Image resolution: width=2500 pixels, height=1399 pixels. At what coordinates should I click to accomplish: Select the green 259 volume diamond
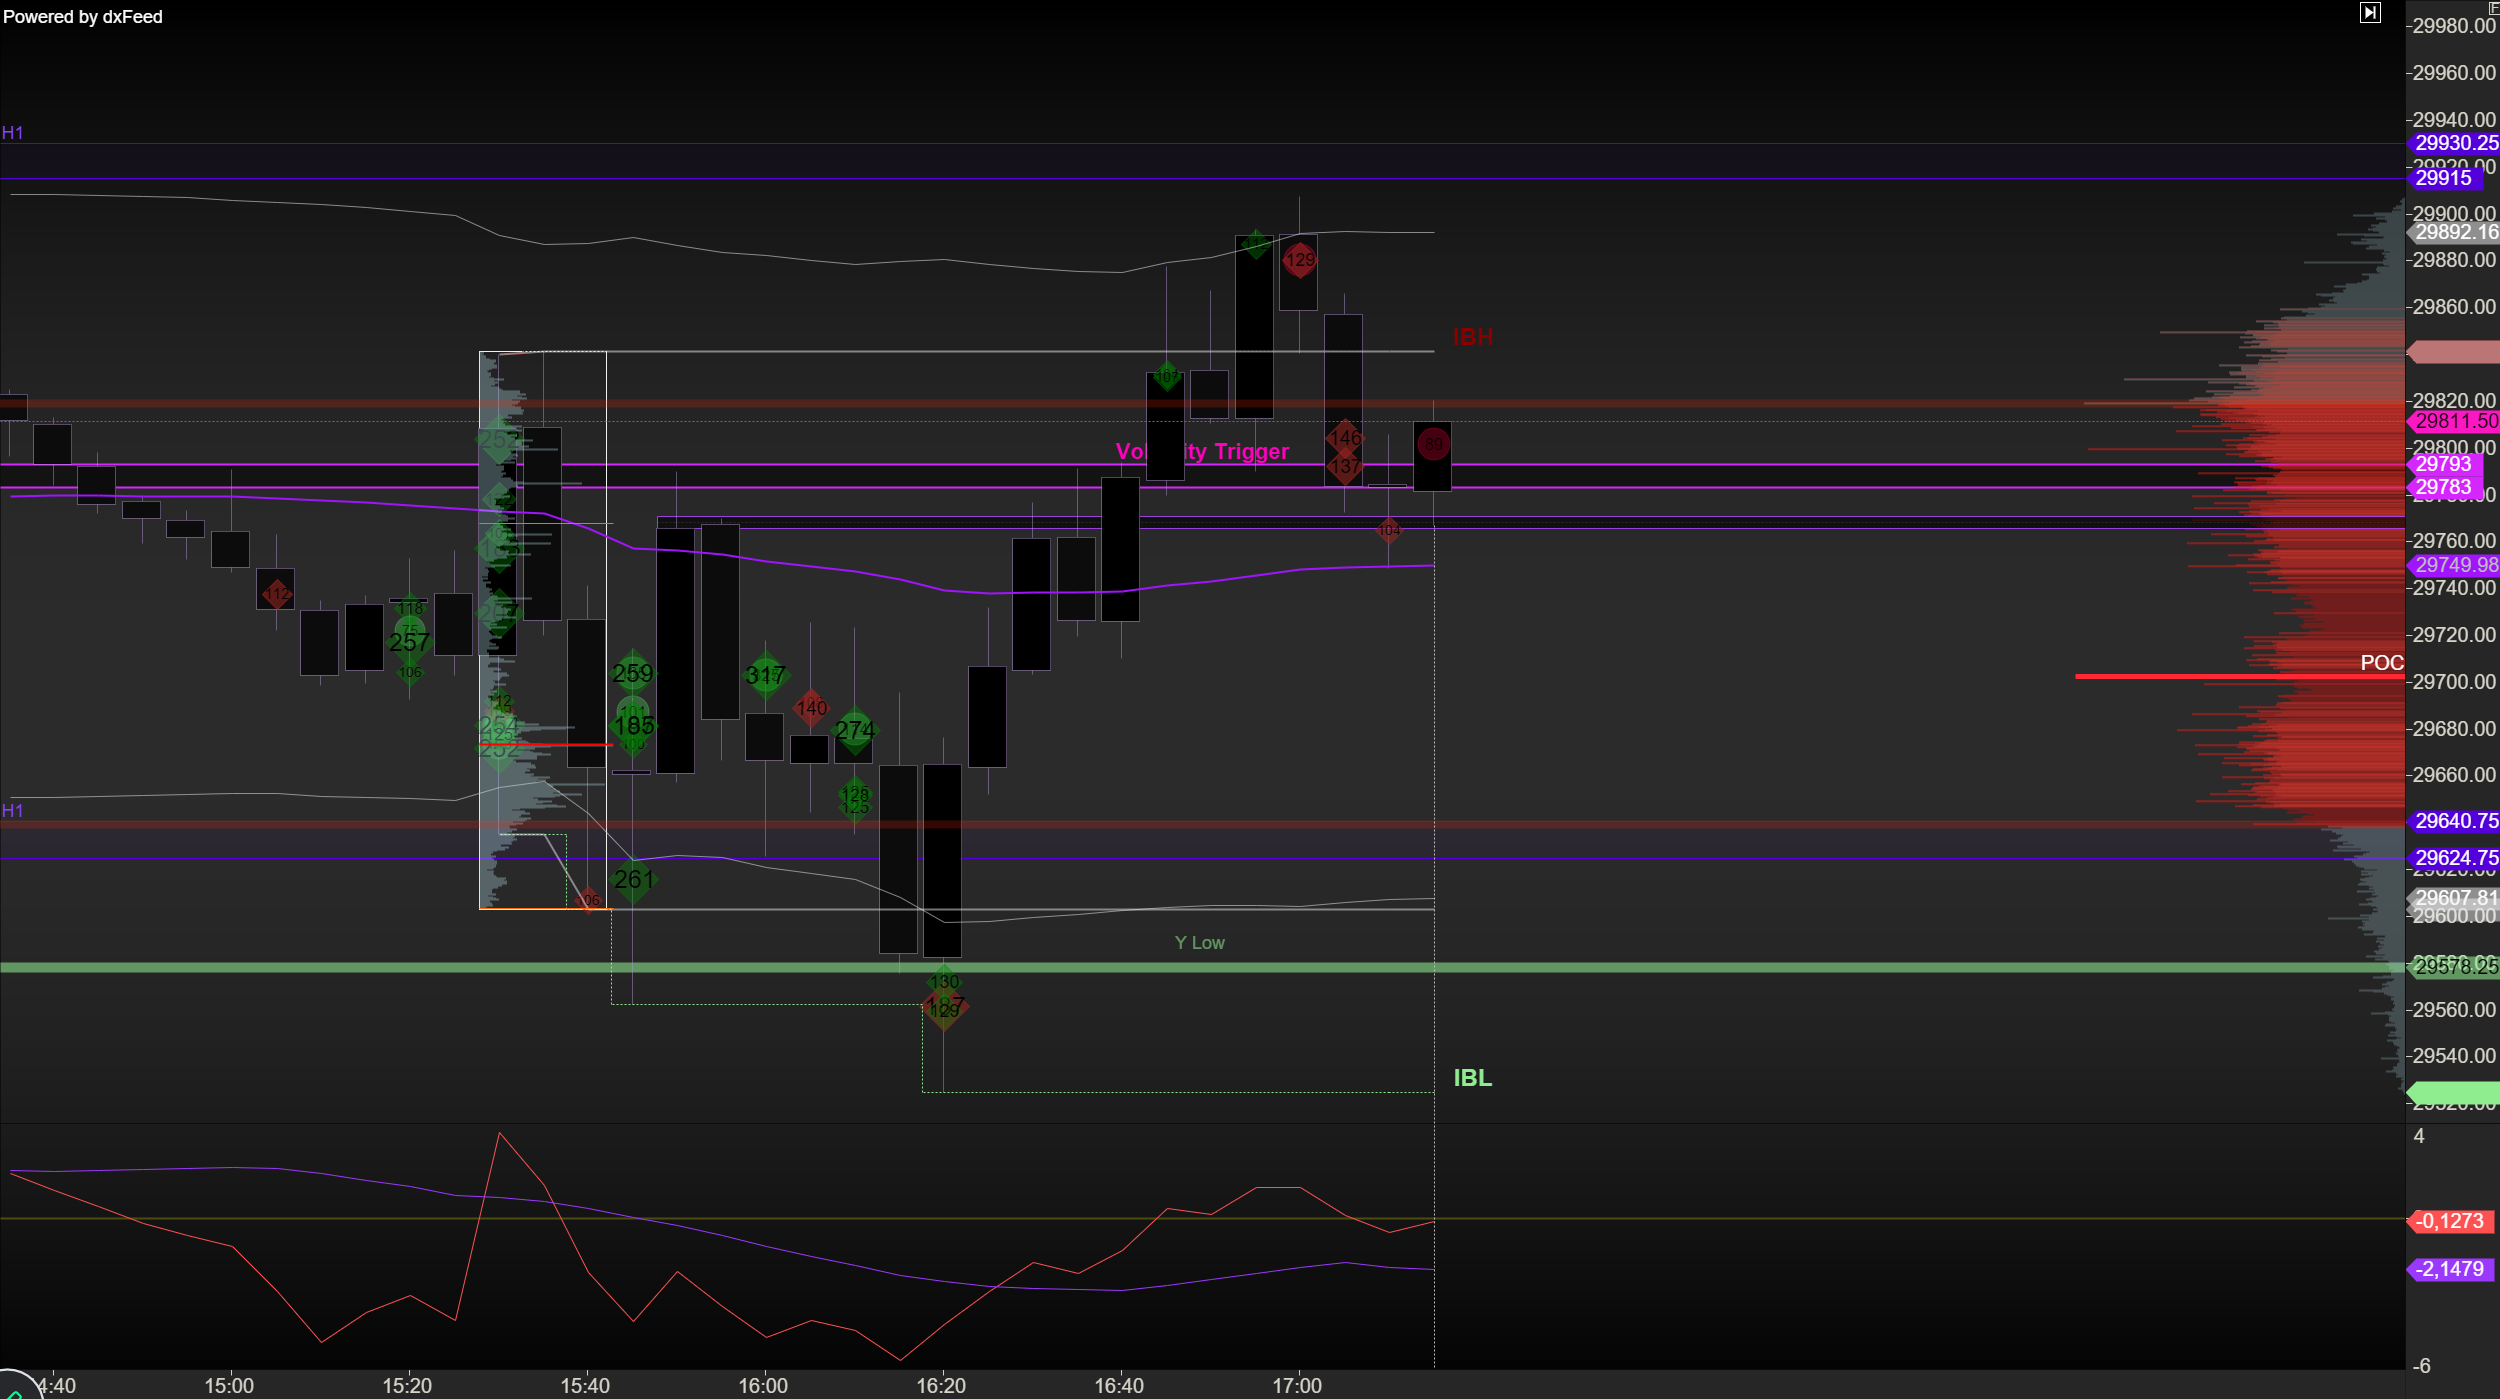point(633,674)
